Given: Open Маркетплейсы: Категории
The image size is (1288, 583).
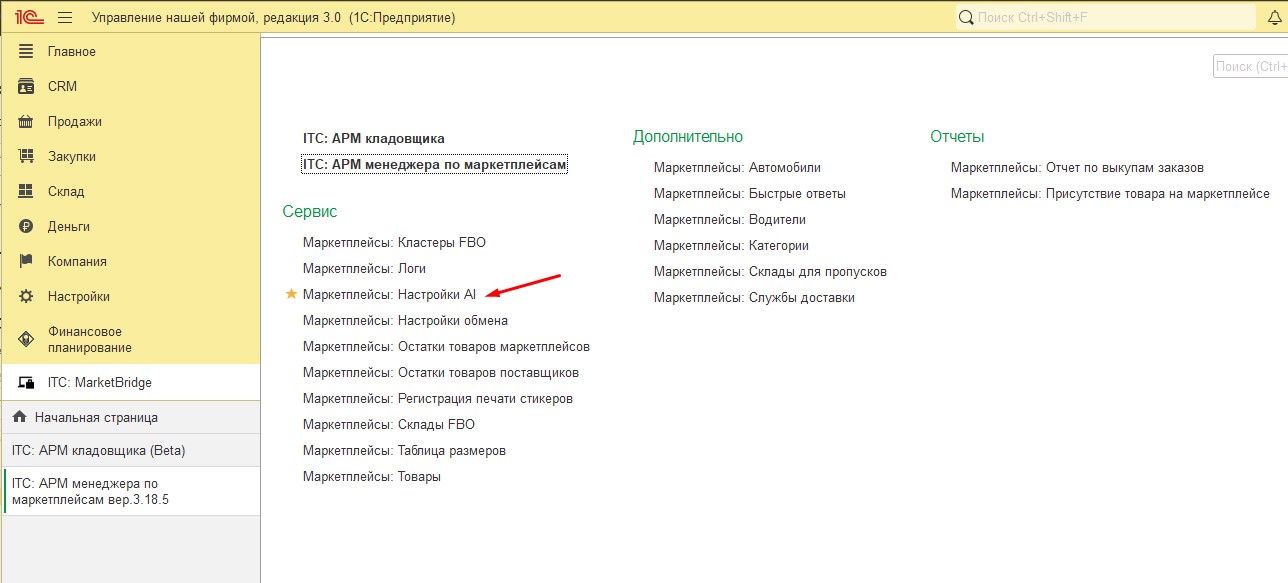Looking at the screenshot, I should coord(731,245).
